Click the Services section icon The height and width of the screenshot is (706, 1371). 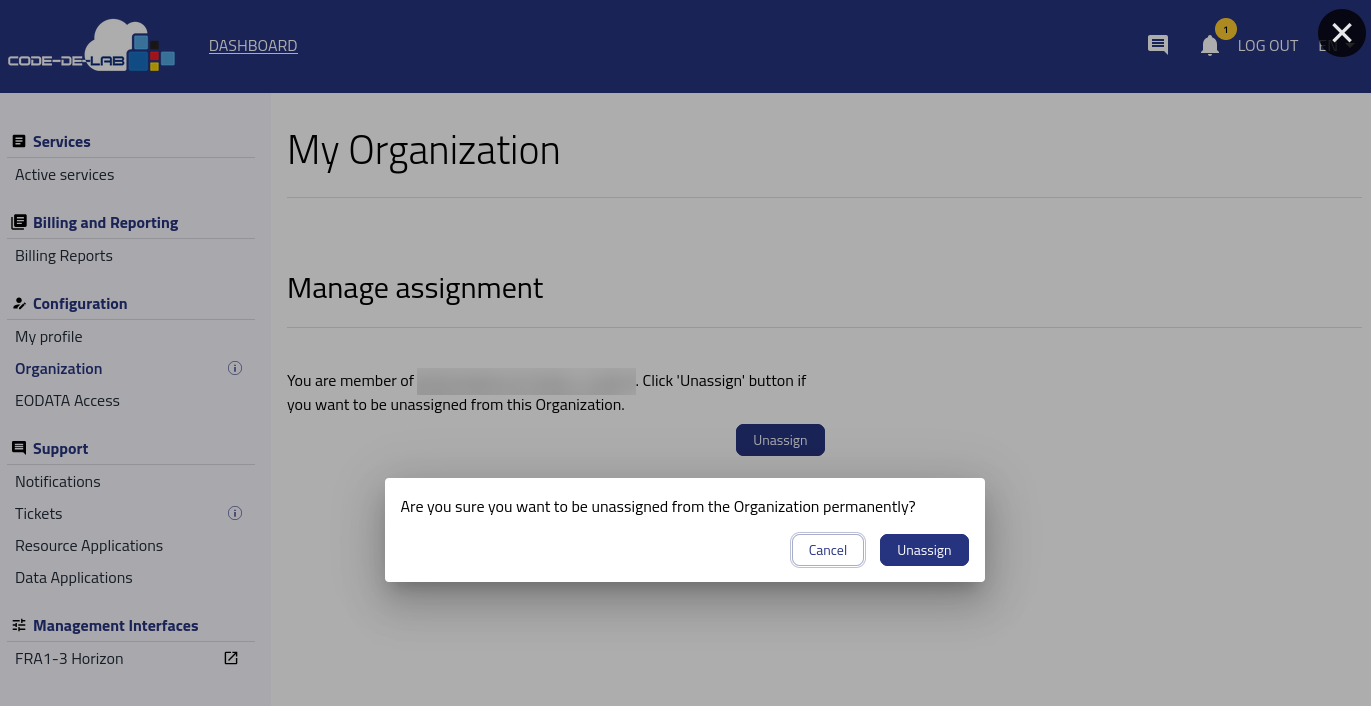point(19,142)
